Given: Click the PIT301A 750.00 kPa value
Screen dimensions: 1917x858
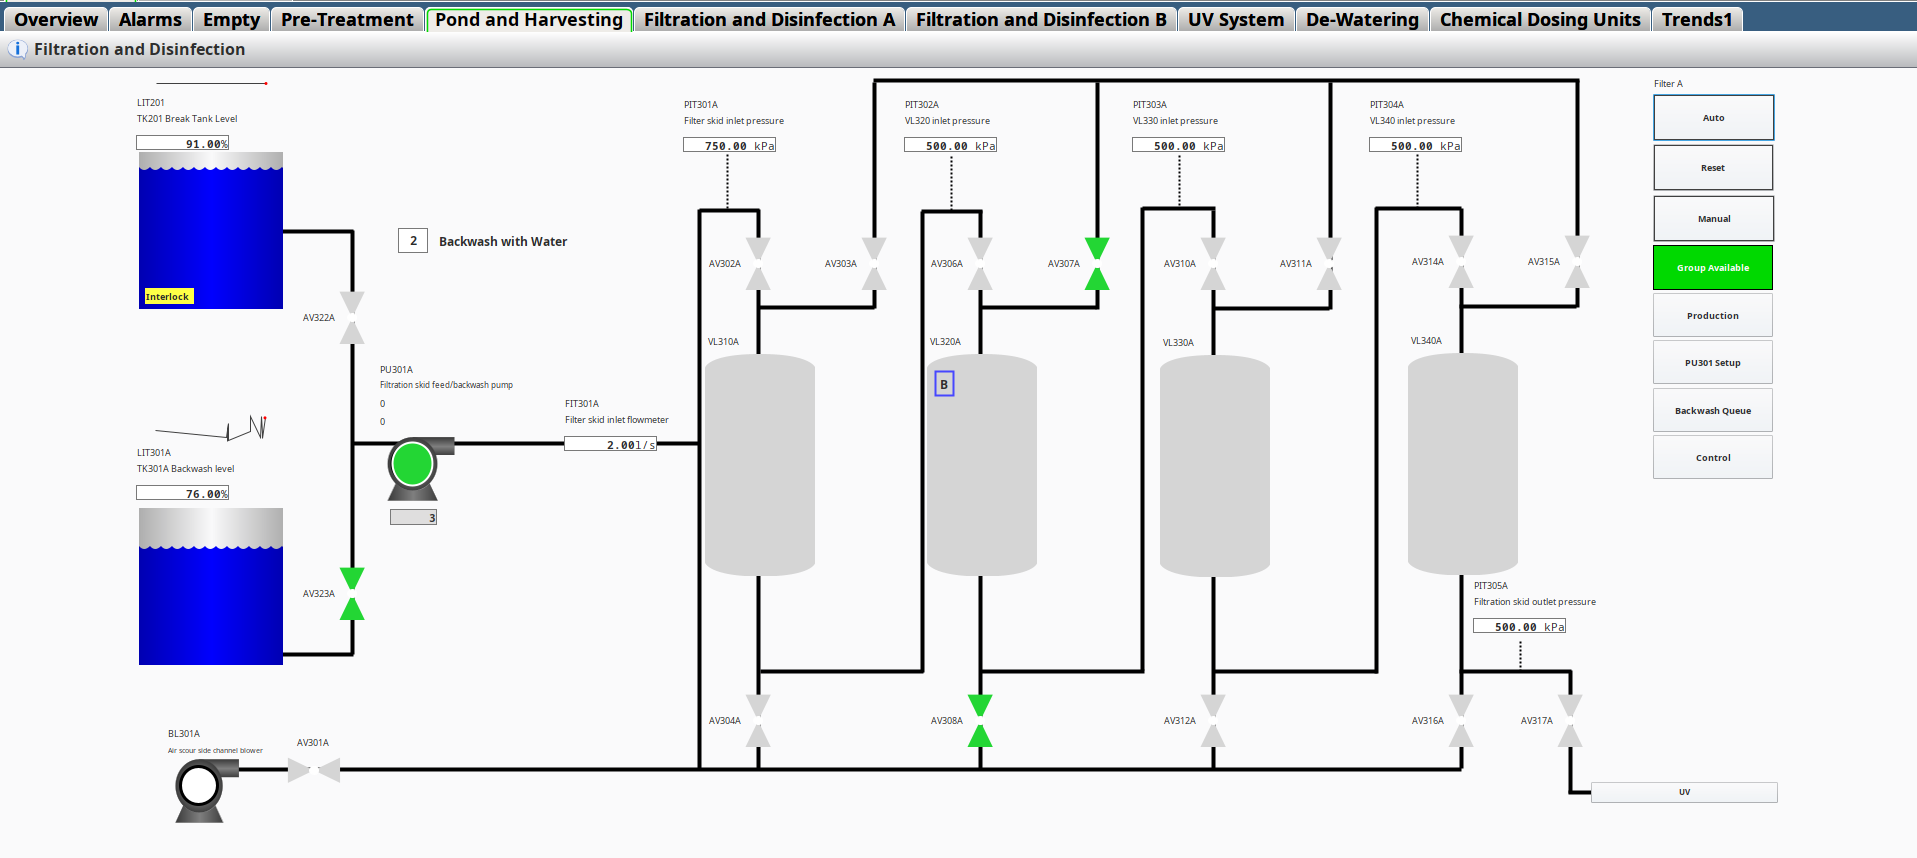Looking at the screenshot, I should (x=730, y=145).
